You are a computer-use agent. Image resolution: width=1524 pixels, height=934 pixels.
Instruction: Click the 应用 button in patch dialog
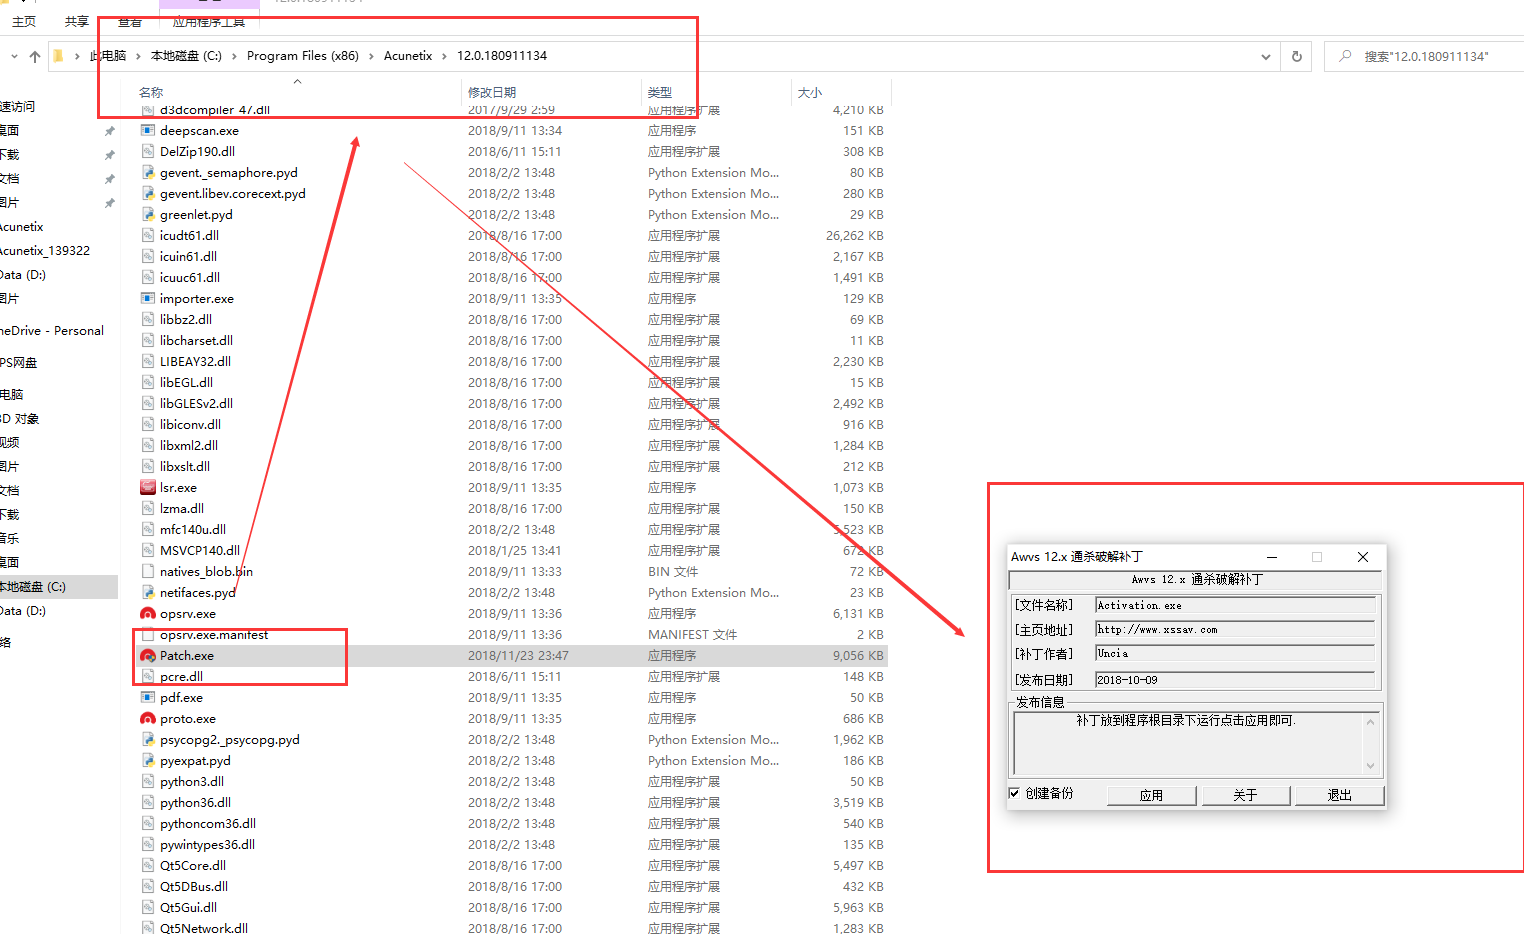coord(1151,795)
